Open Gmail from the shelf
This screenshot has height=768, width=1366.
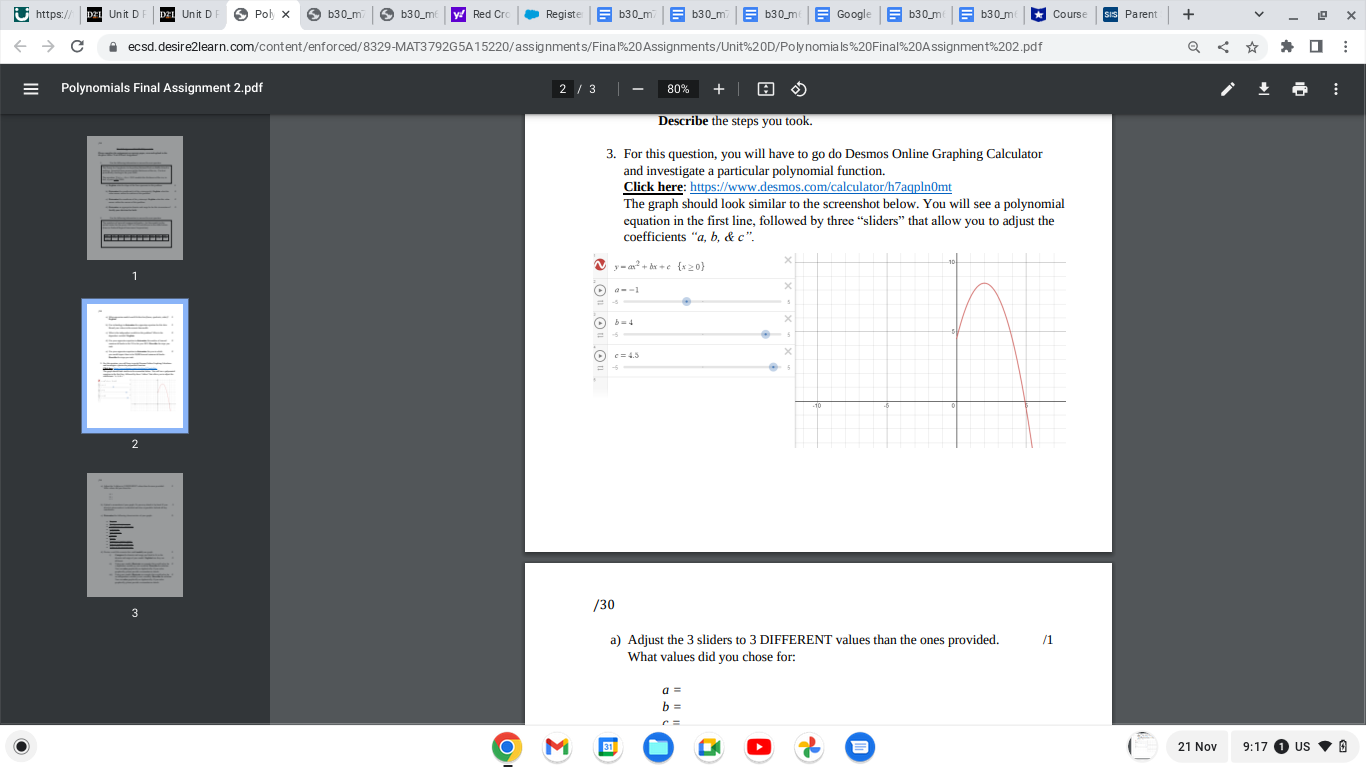click(x=557, y=747)
